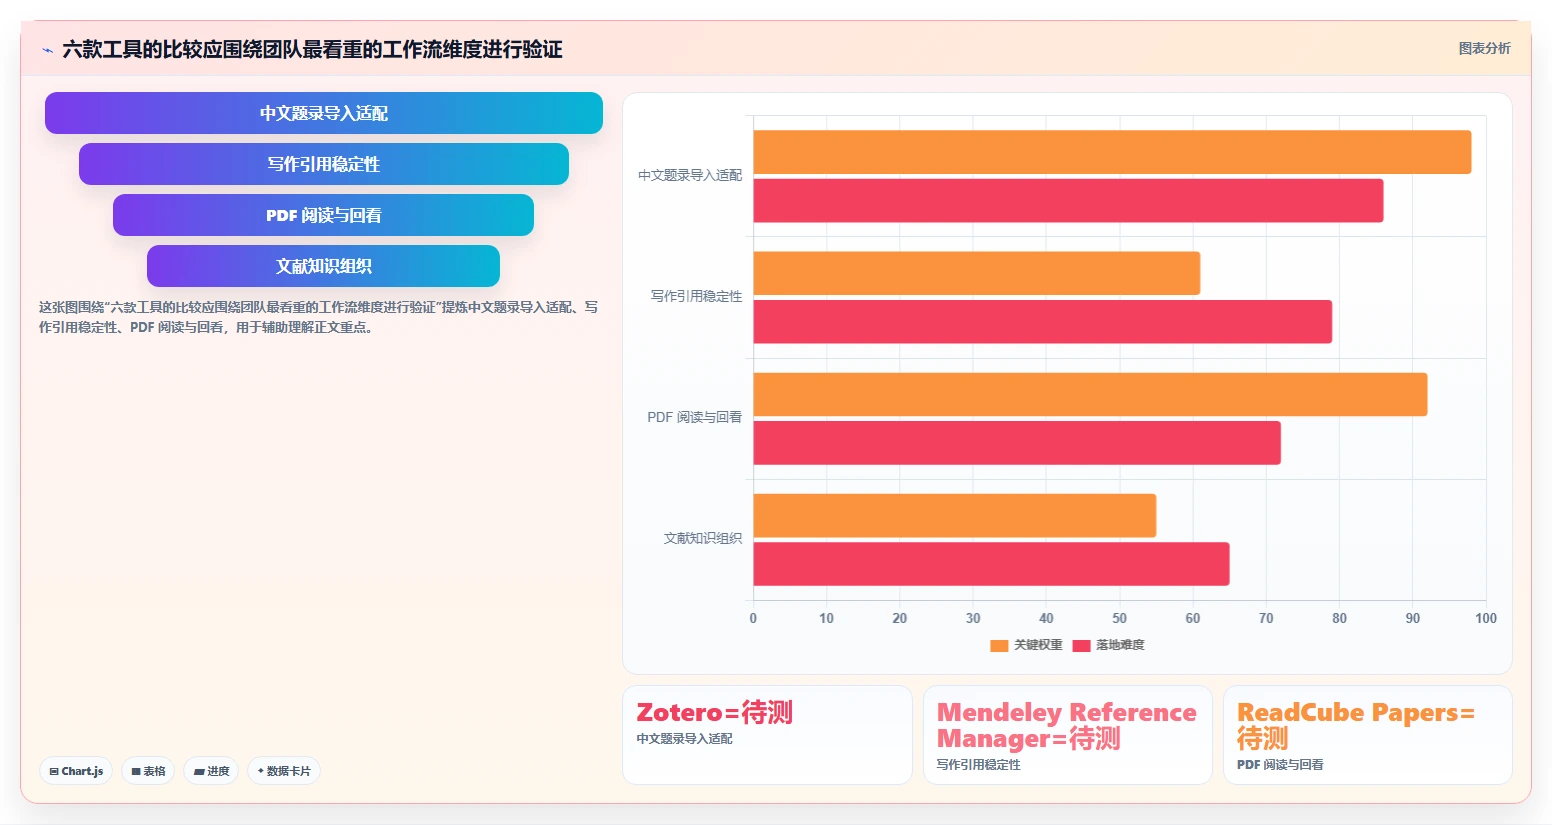Click the orange bar for 中文题录导入适配
This screenshot has width=1552, height=825.
1112,152
